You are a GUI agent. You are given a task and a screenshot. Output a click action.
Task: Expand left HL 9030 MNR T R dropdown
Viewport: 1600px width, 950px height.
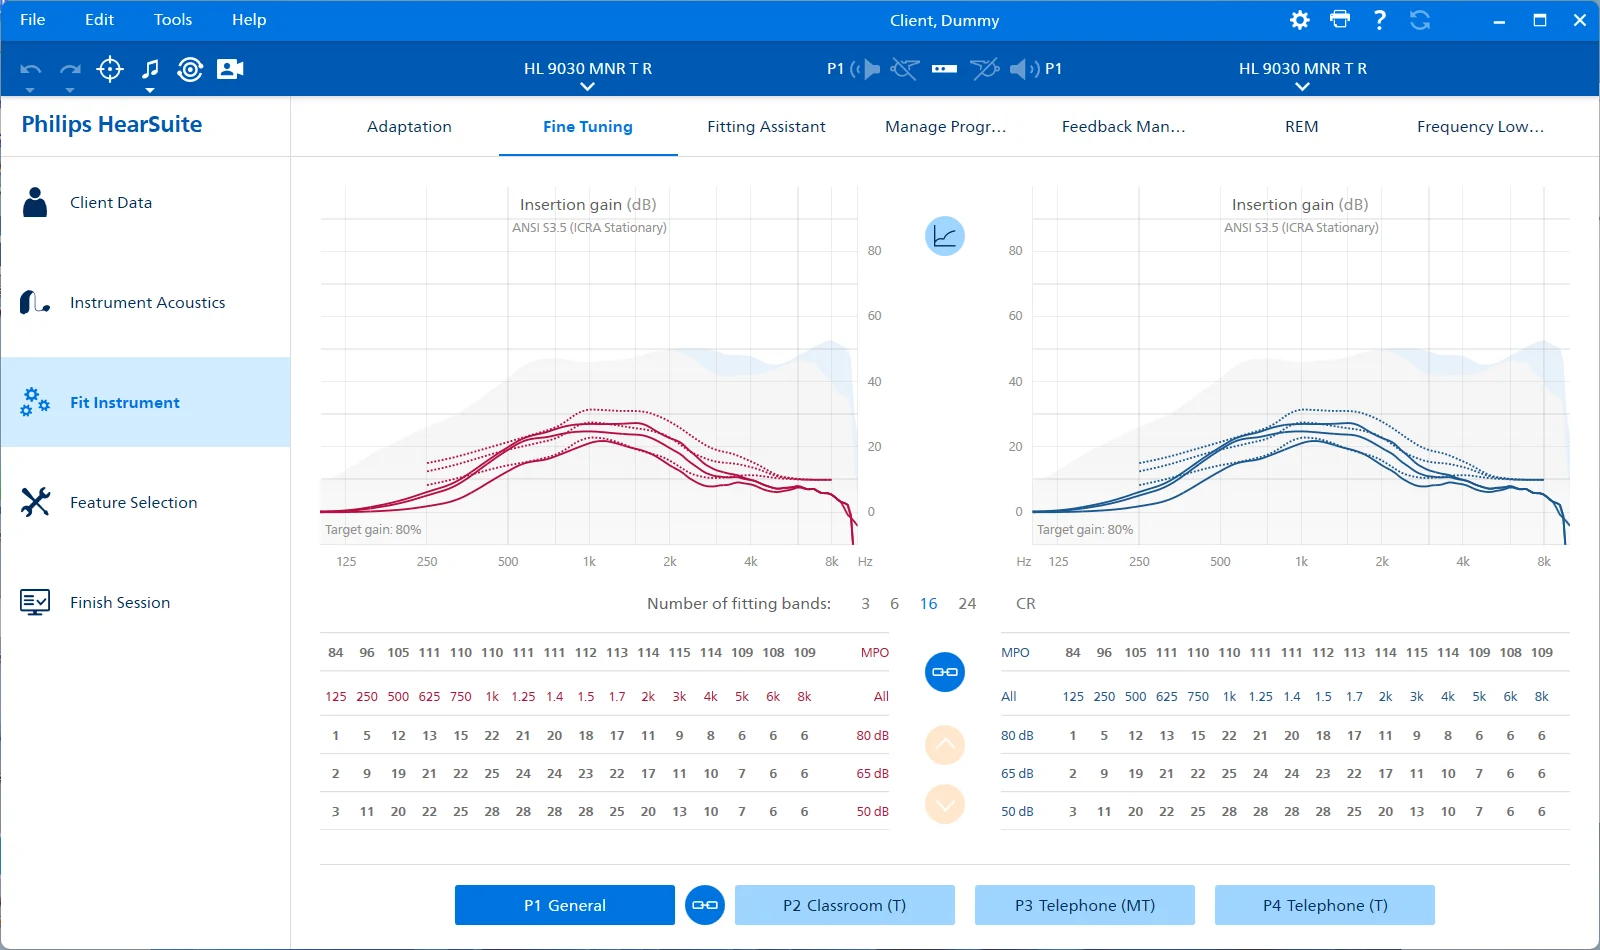tap(587, 87)
